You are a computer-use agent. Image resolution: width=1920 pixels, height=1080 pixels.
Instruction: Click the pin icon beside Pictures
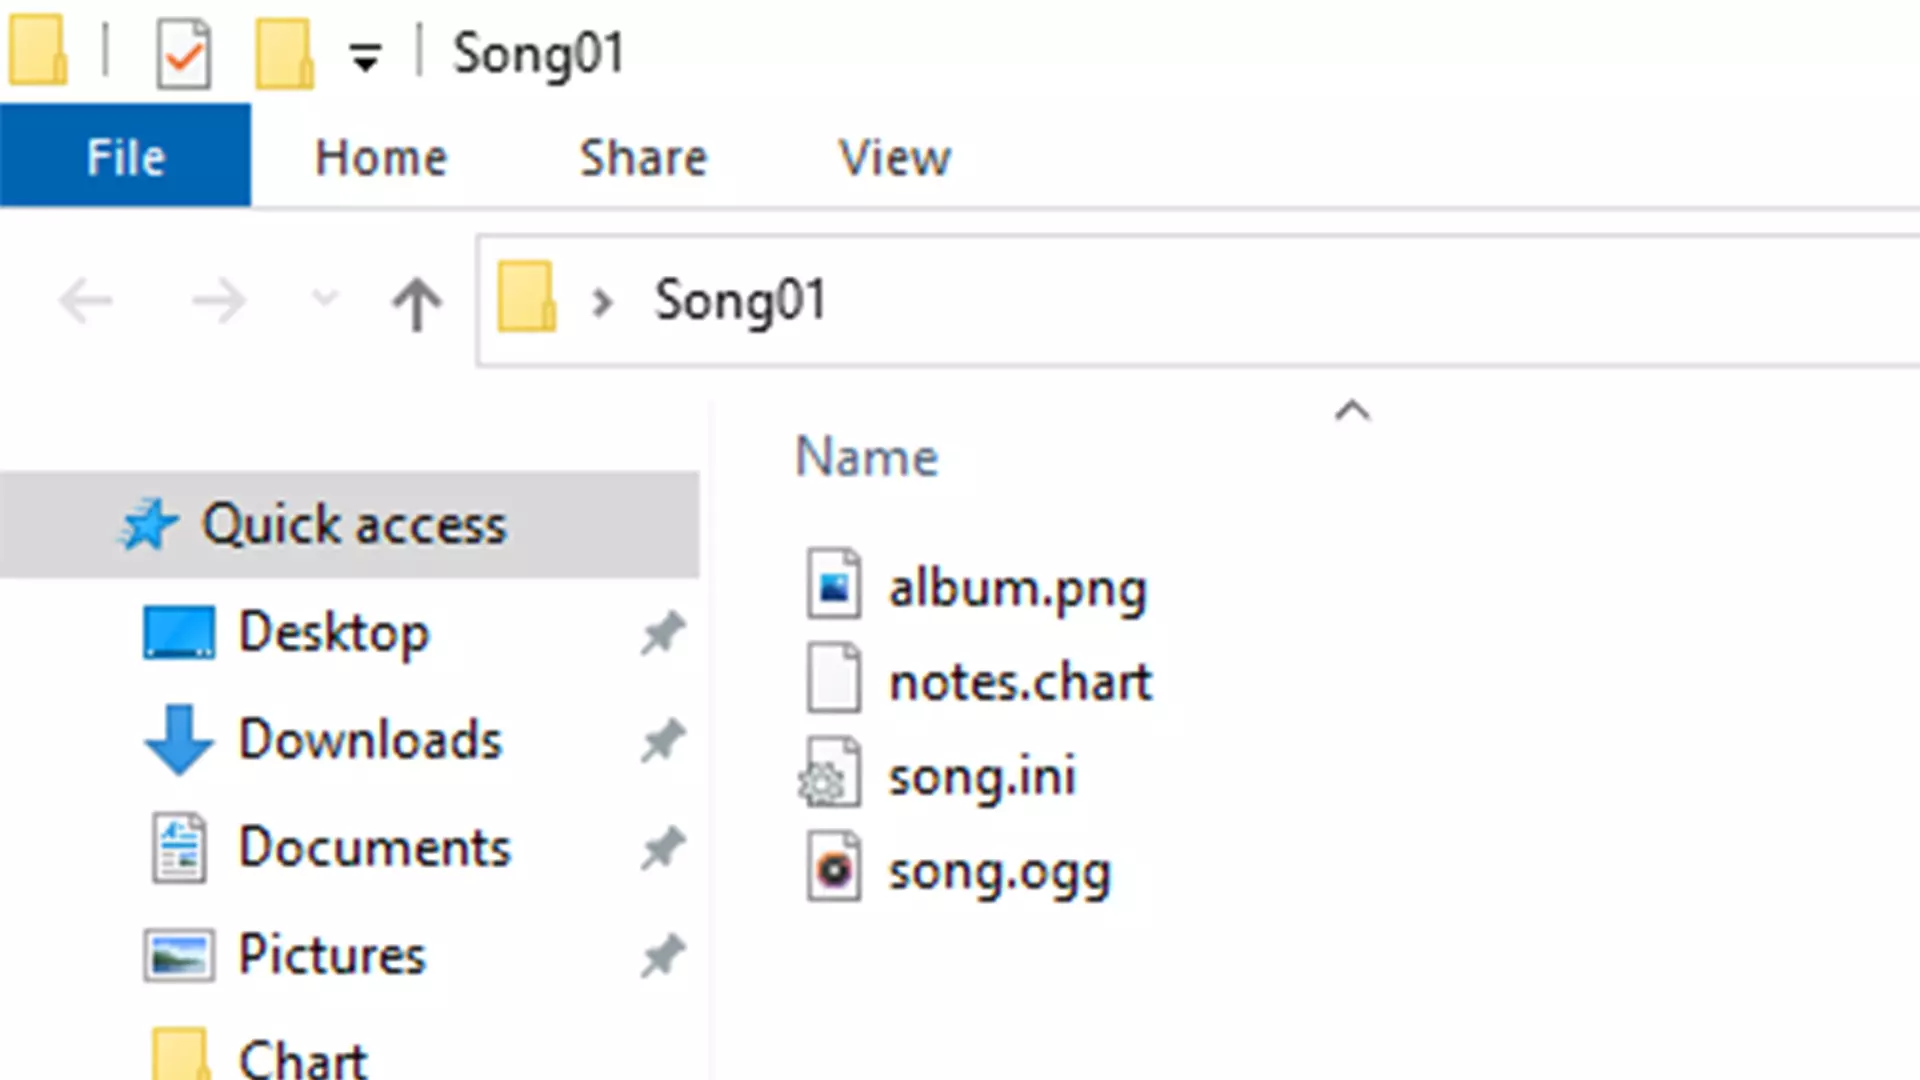[x=663, y=956]
